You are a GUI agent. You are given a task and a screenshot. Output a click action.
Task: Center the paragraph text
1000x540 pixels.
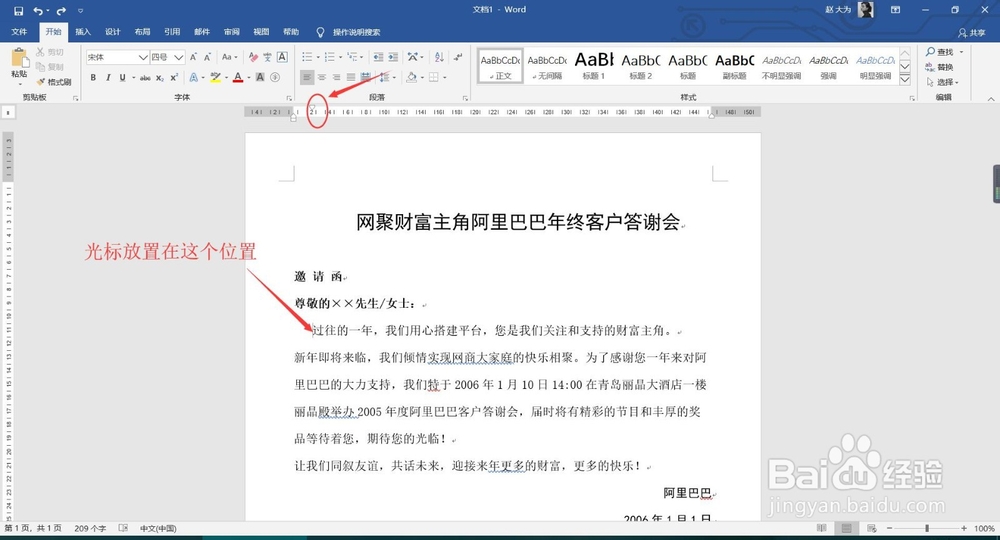coord(322,78)
